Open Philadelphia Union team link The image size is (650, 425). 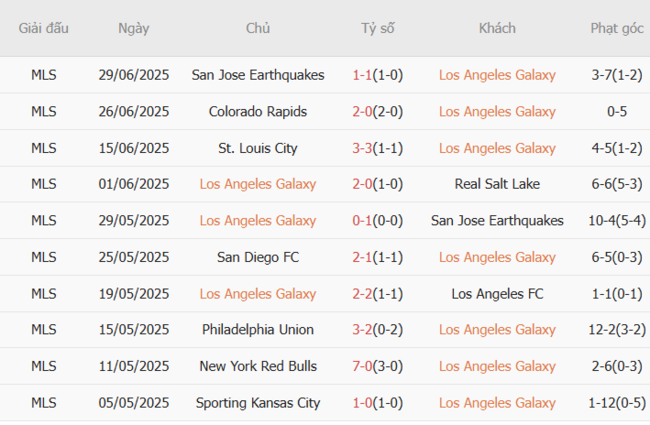click(258, 329)
